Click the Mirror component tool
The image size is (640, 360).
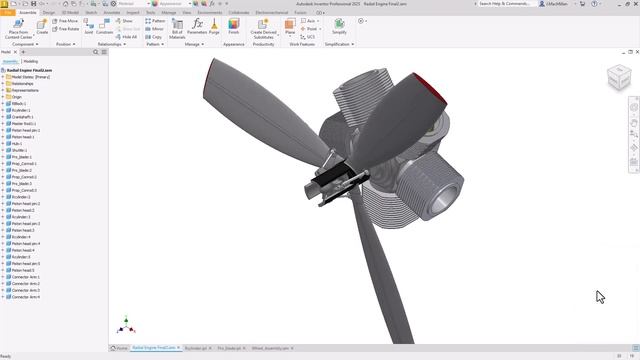[154, 29]
